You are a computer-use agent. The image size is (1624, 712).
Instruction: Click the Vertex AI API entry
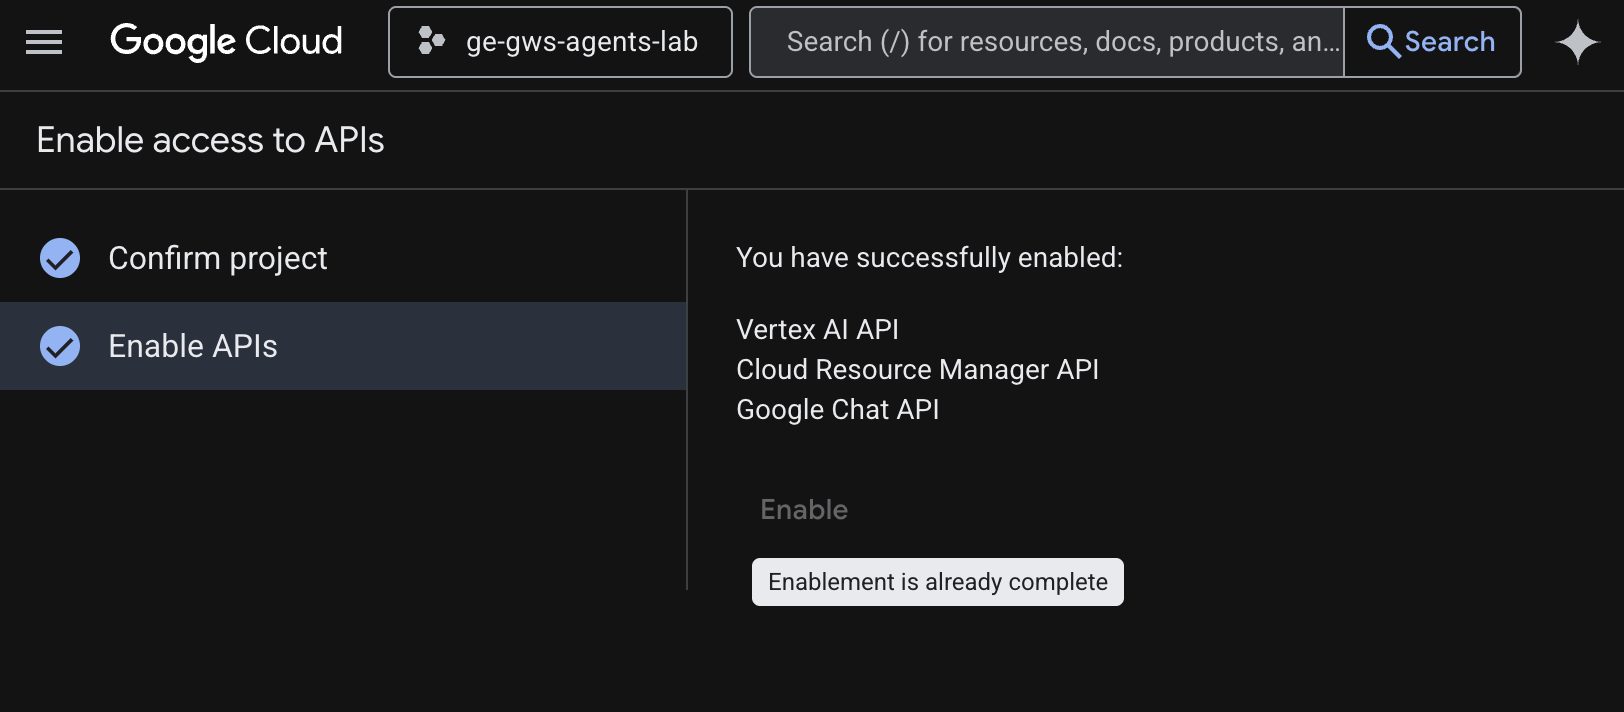point(817,330)
